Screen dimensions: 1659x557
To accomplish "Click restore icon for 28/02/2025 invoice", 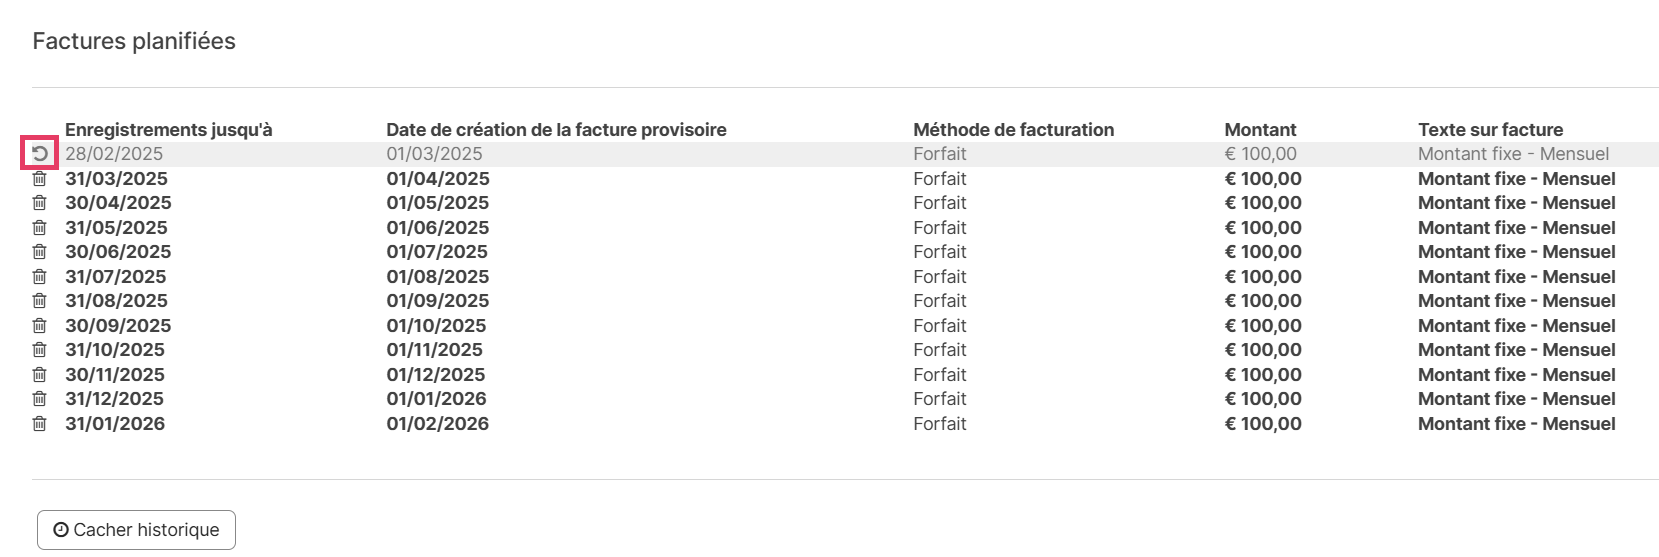I will 40,154.
